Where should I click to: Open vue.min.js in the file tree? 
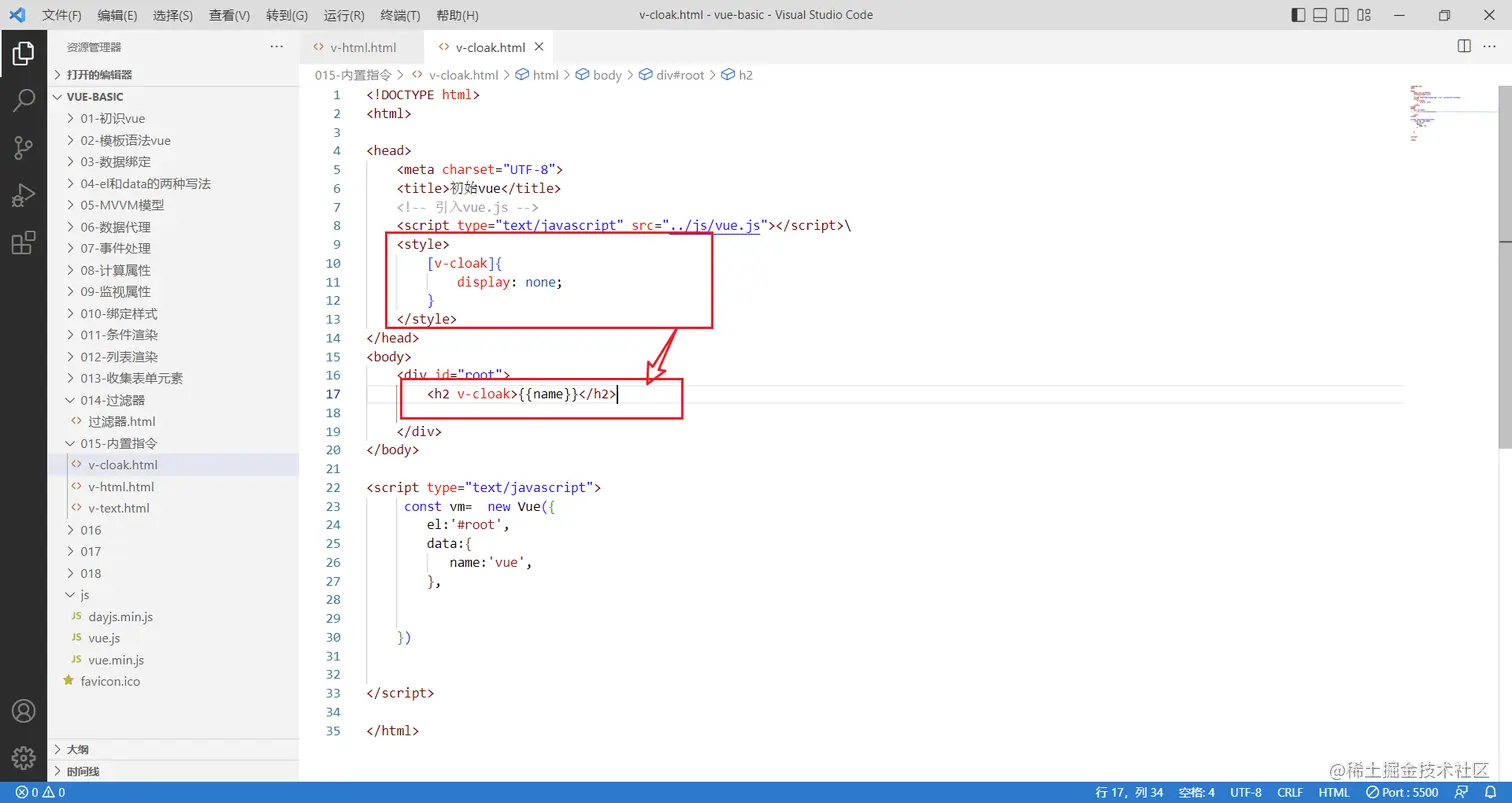[x=174, y=660]
